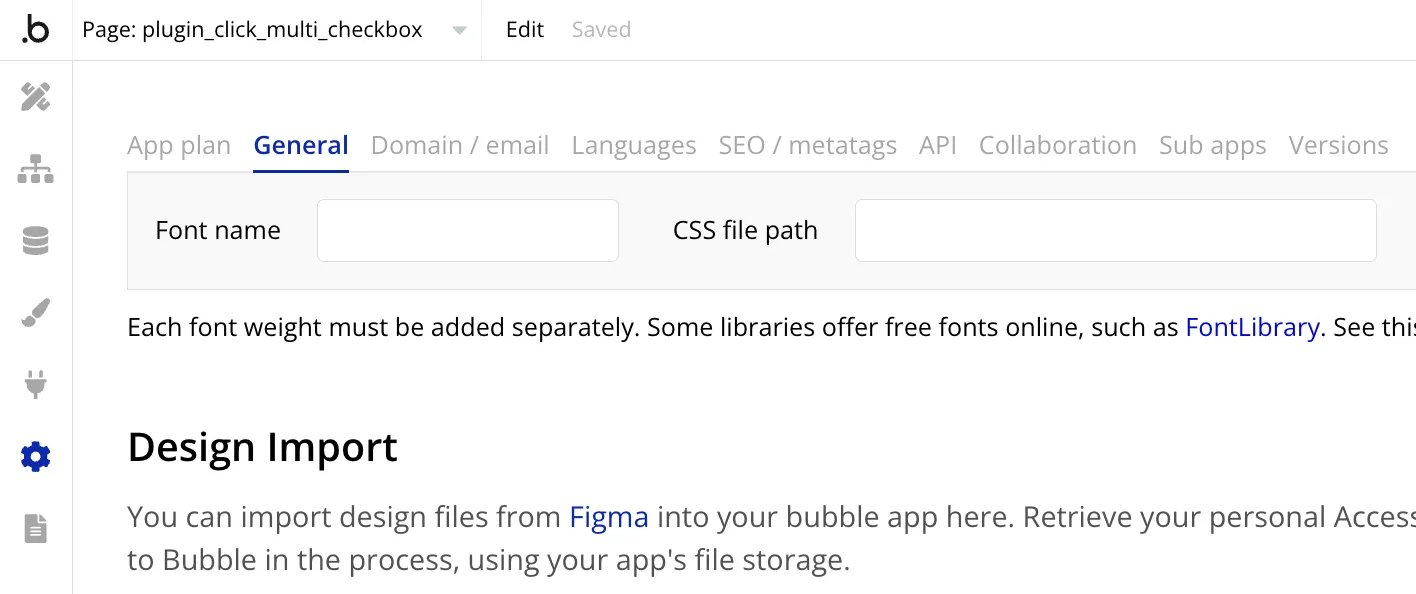The width and height of the screenshot is (1416, 594).
Task: Open the Design tab icon
Action: click(x=36, y=97)
